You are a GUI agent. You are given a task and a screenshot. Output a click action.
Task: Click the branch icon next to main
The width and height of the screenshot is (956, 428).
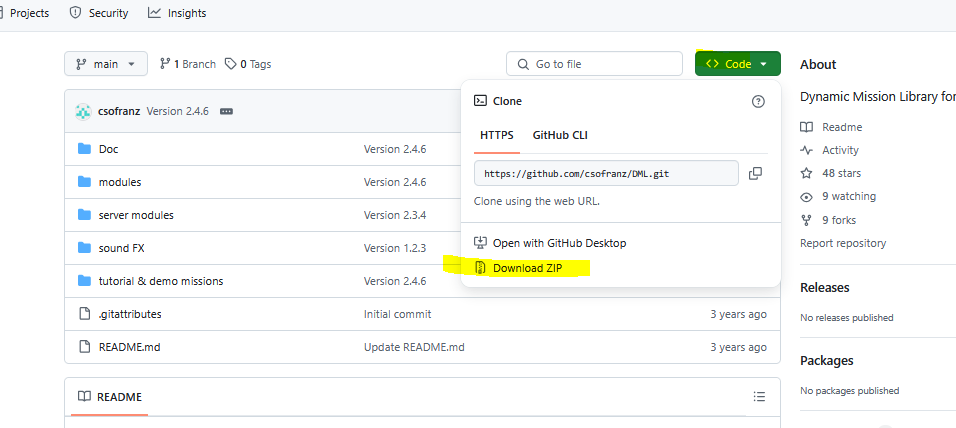click(80, 64)
